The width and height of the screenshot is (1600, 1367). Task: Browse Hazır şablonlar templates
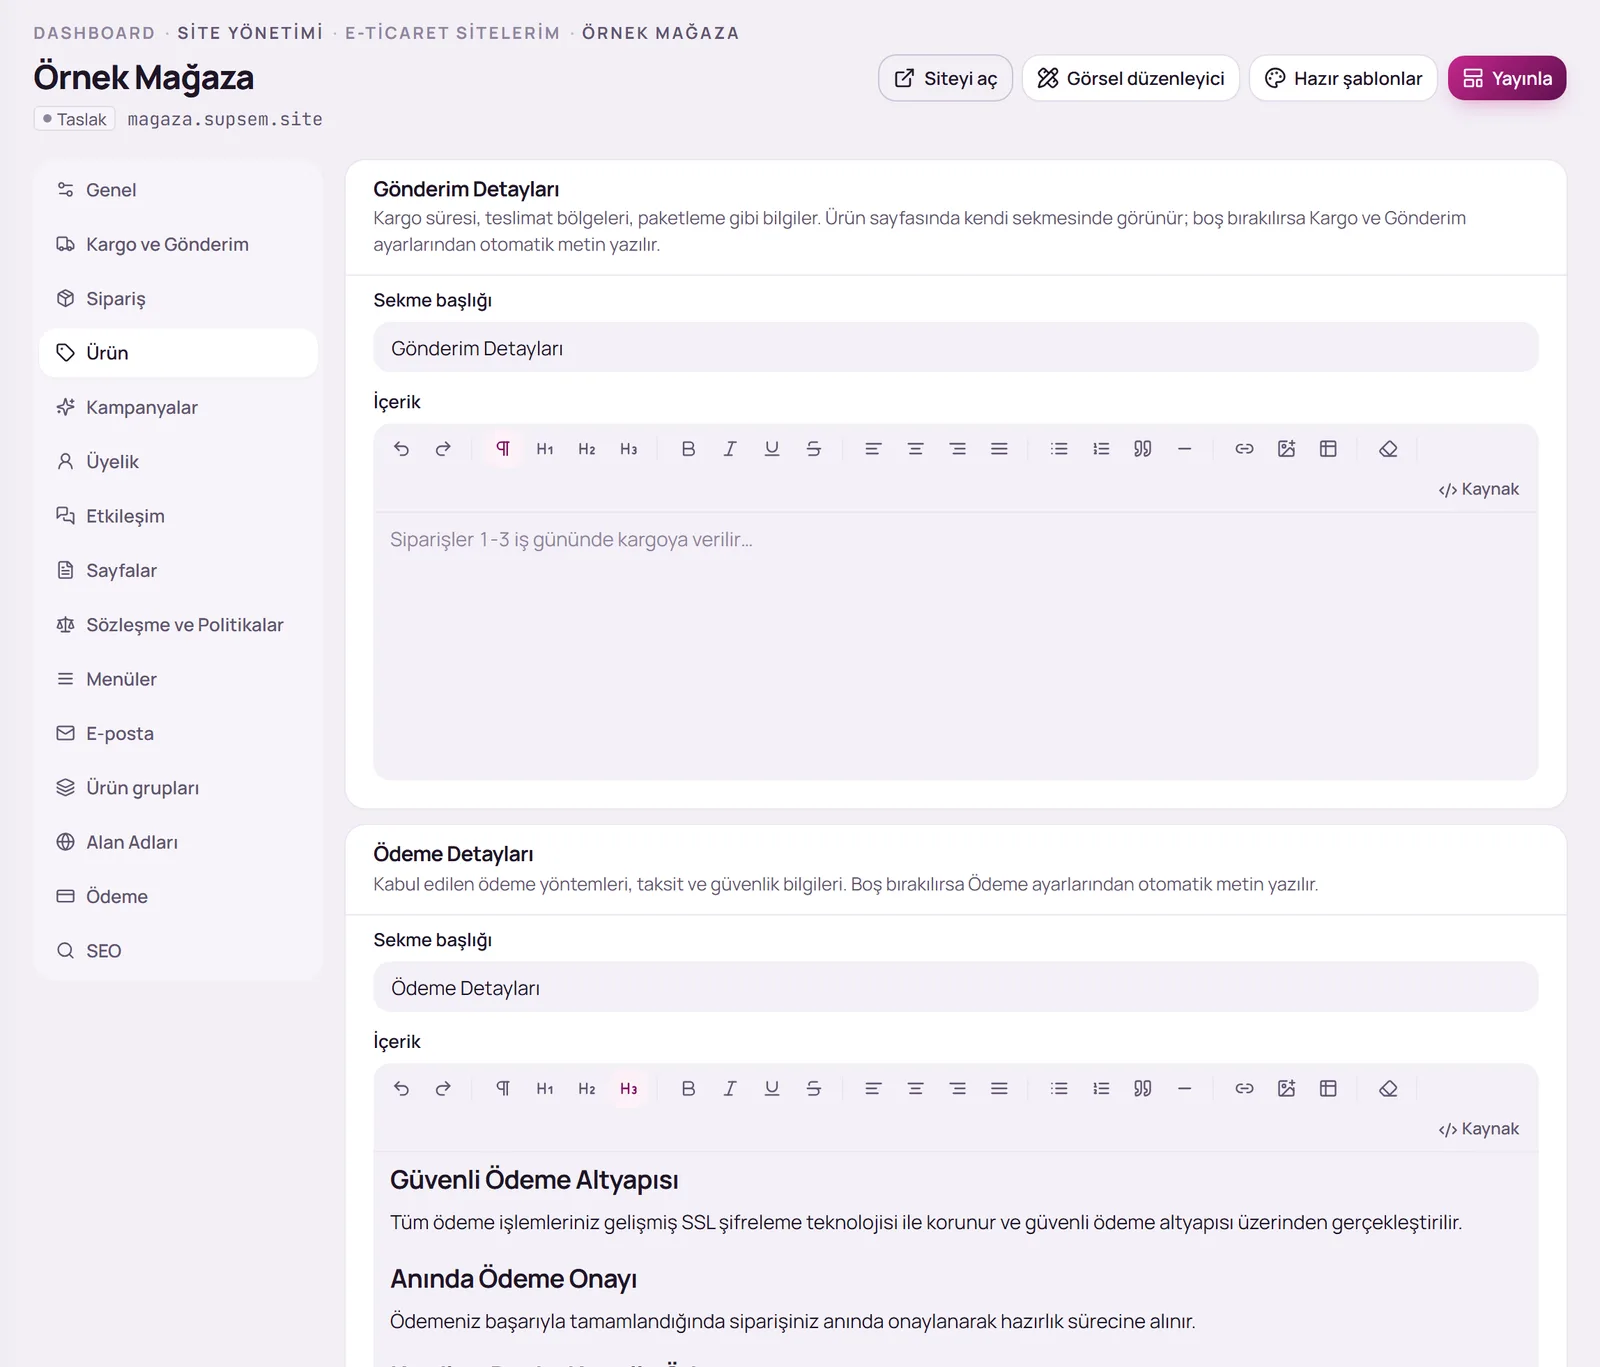pos(1343,78)
